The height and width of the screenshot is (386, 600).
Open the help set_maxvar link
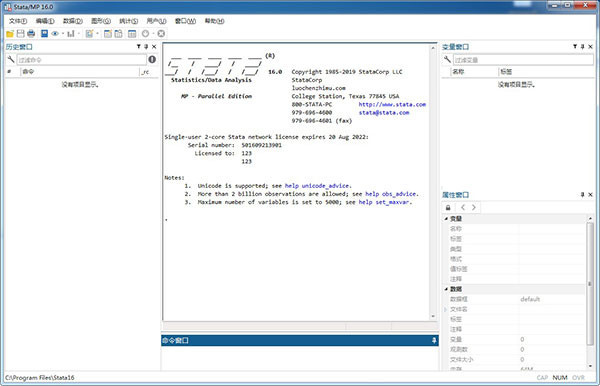click(384, 202)
